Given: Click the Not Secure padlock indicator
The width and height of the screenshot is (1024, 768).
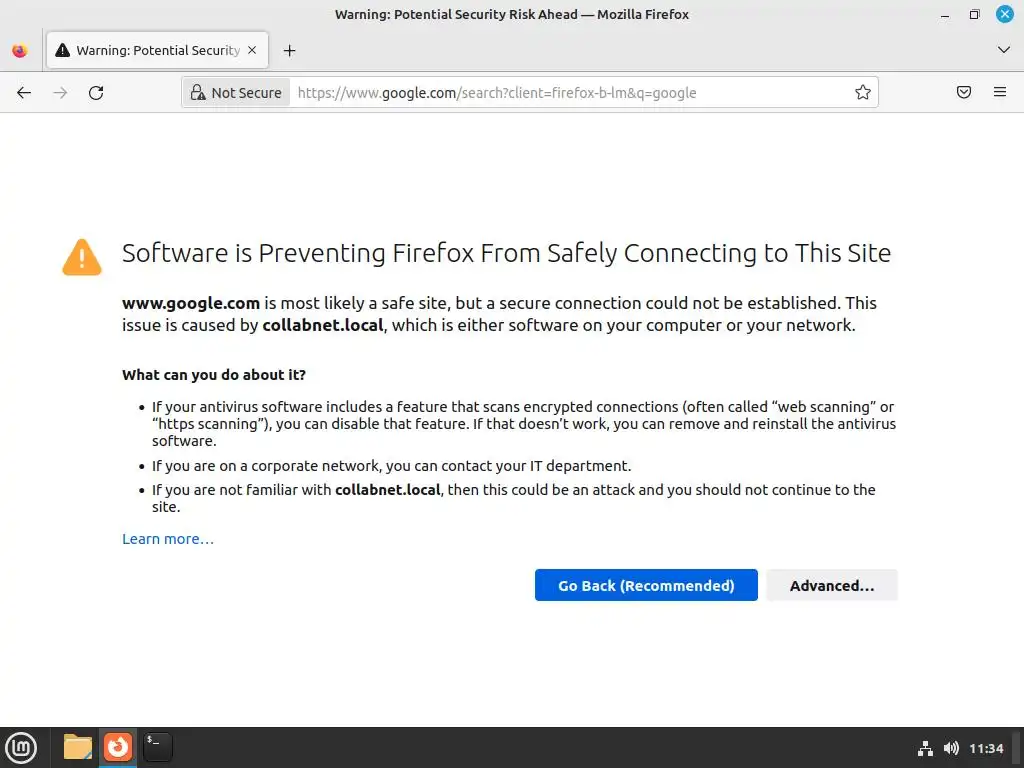Looking at the screenshot, I should 236,93.
